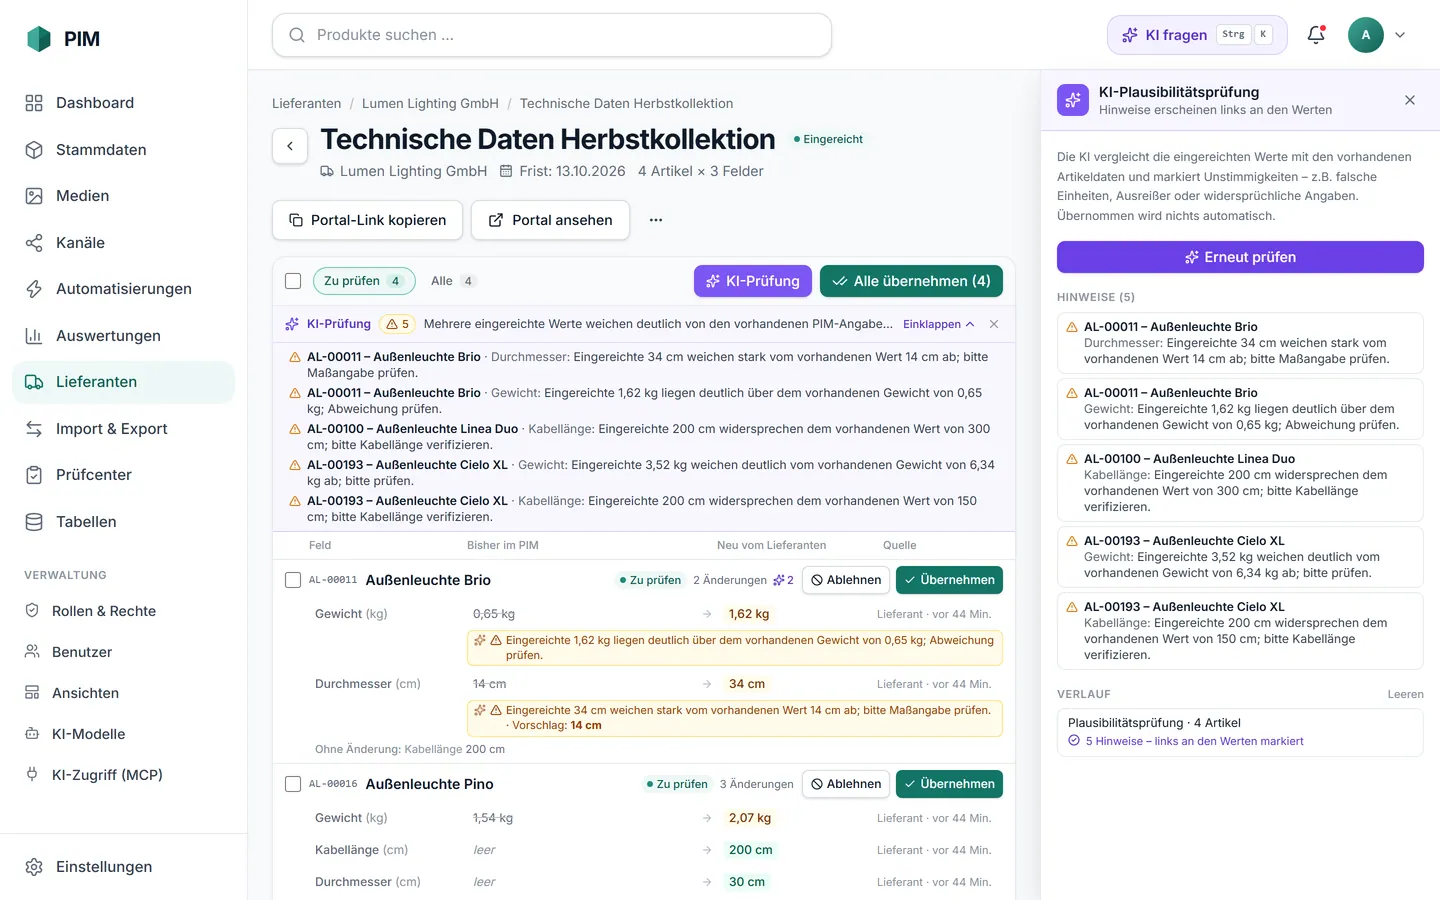The image size is (1440, 900).
Task: Close the KI-Plausibilitätsprüfung panel
Action: point(1410,100)
